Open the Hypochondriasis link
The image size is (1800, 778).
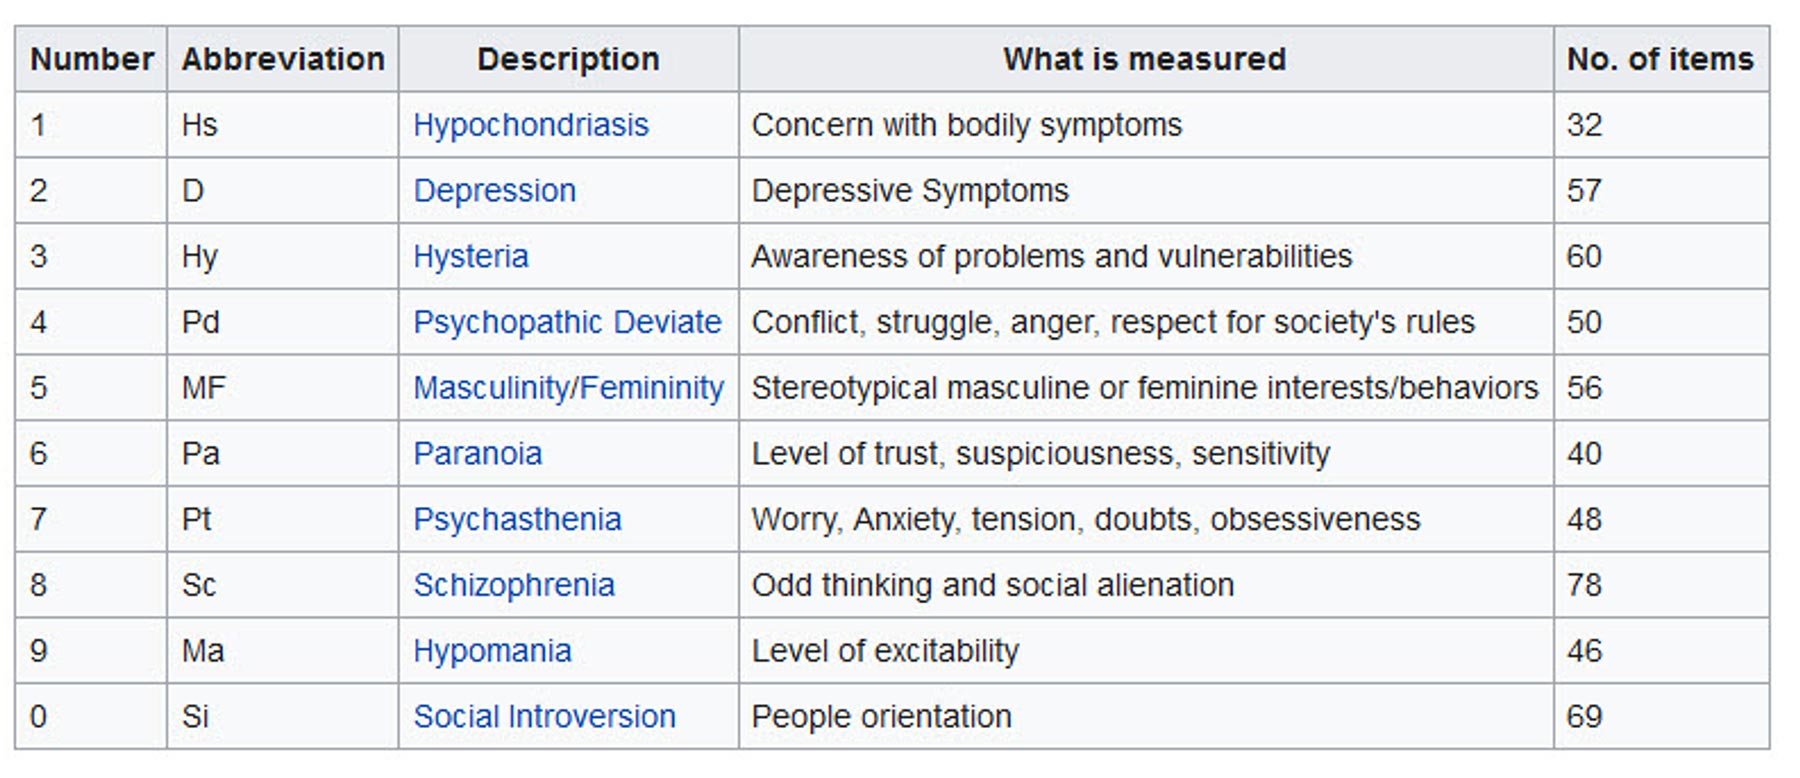coord(530,125)
